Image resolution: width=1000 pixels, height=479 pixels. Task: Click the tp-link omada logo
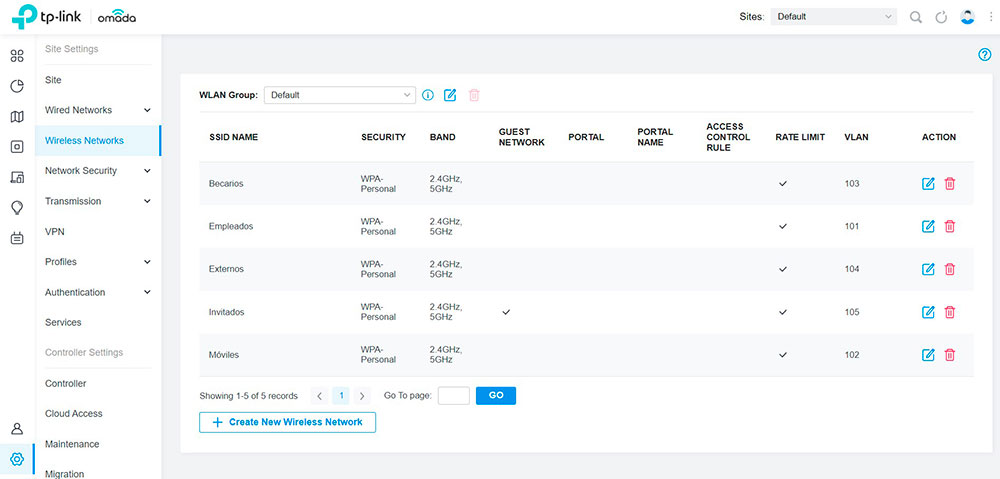[74, 17]
